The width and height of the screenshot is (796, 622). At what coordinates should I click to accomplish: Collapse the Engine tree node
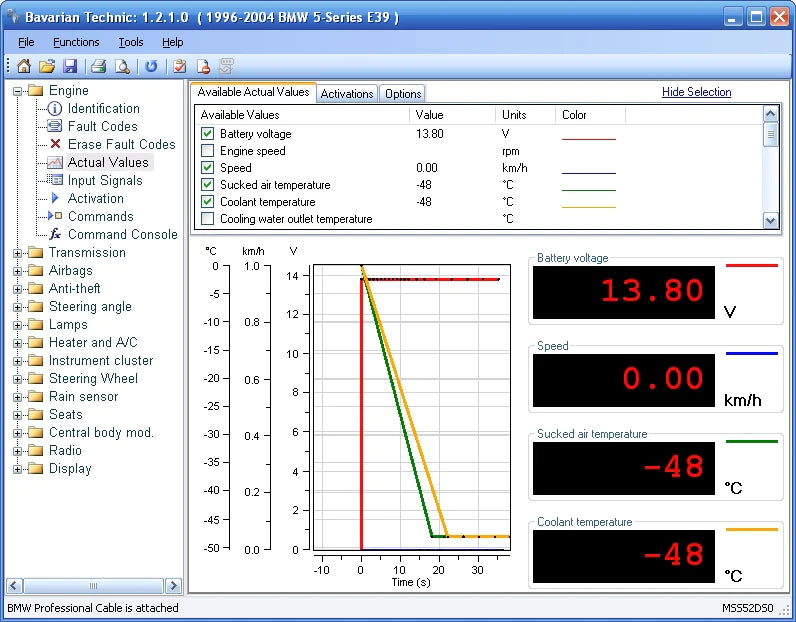click(18, 91)
